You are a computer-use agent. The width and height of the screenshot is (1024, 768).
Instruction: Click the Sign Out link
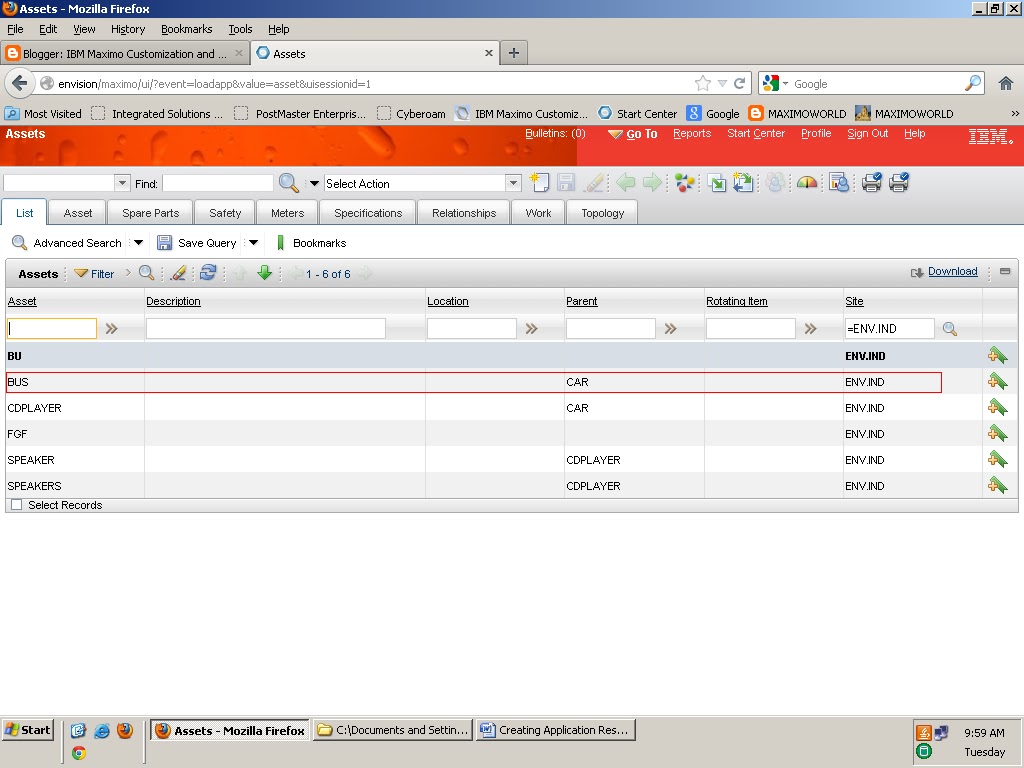click(867, 133)
